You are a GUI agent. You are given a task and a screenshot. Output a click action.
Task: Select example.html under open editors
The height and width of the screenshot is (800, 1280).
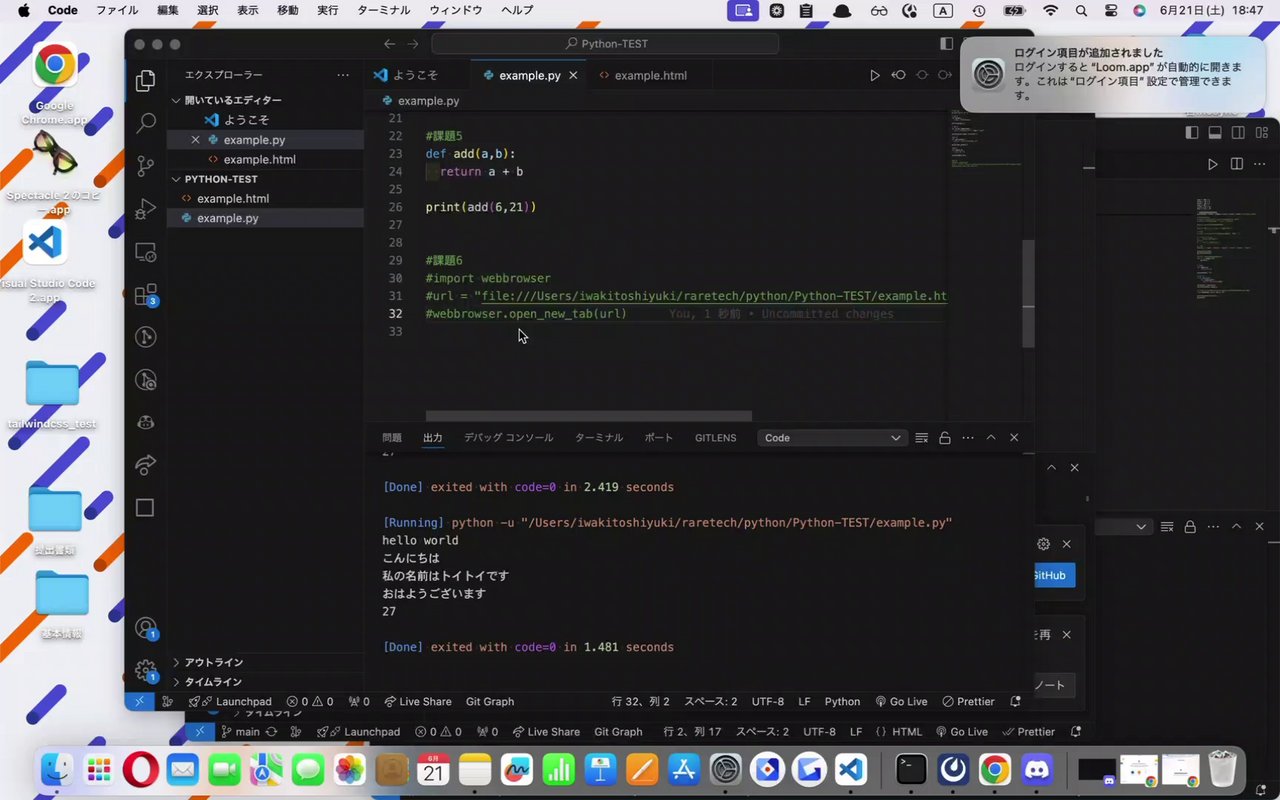click(x=265, y=159)
